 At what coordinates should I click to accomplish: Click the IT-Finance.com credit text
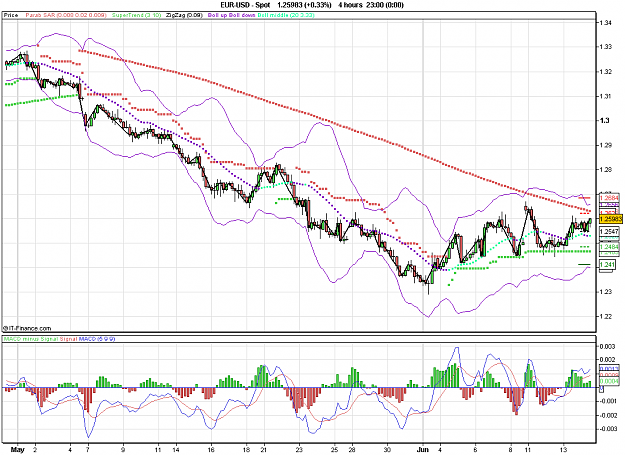pos(27,328)
